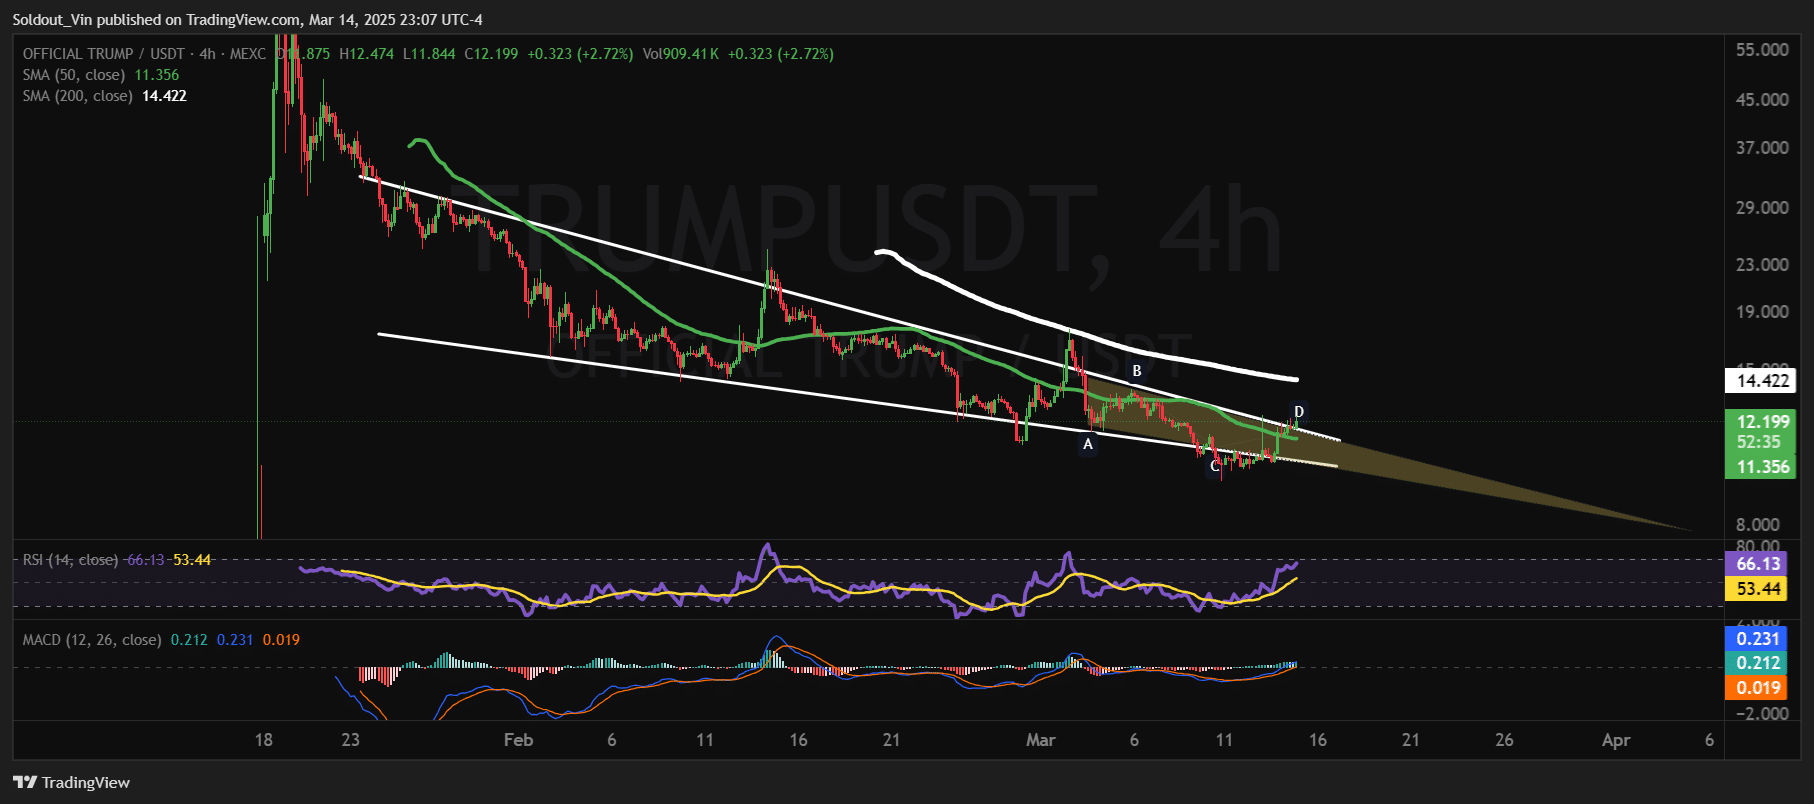Select the point label C on the chart
Viewport: 1814px width, 804px height.
(1215, 466)
